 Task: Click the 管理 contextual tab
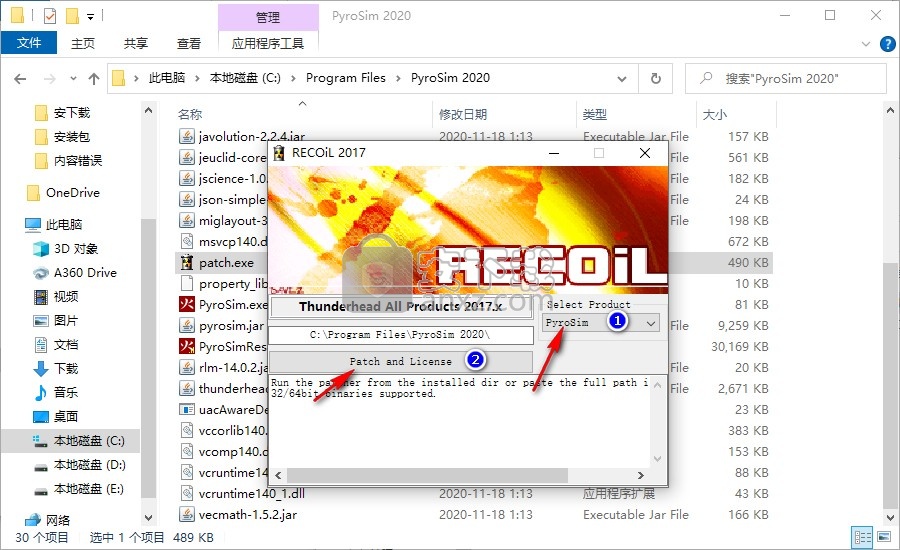pos(268,17)
